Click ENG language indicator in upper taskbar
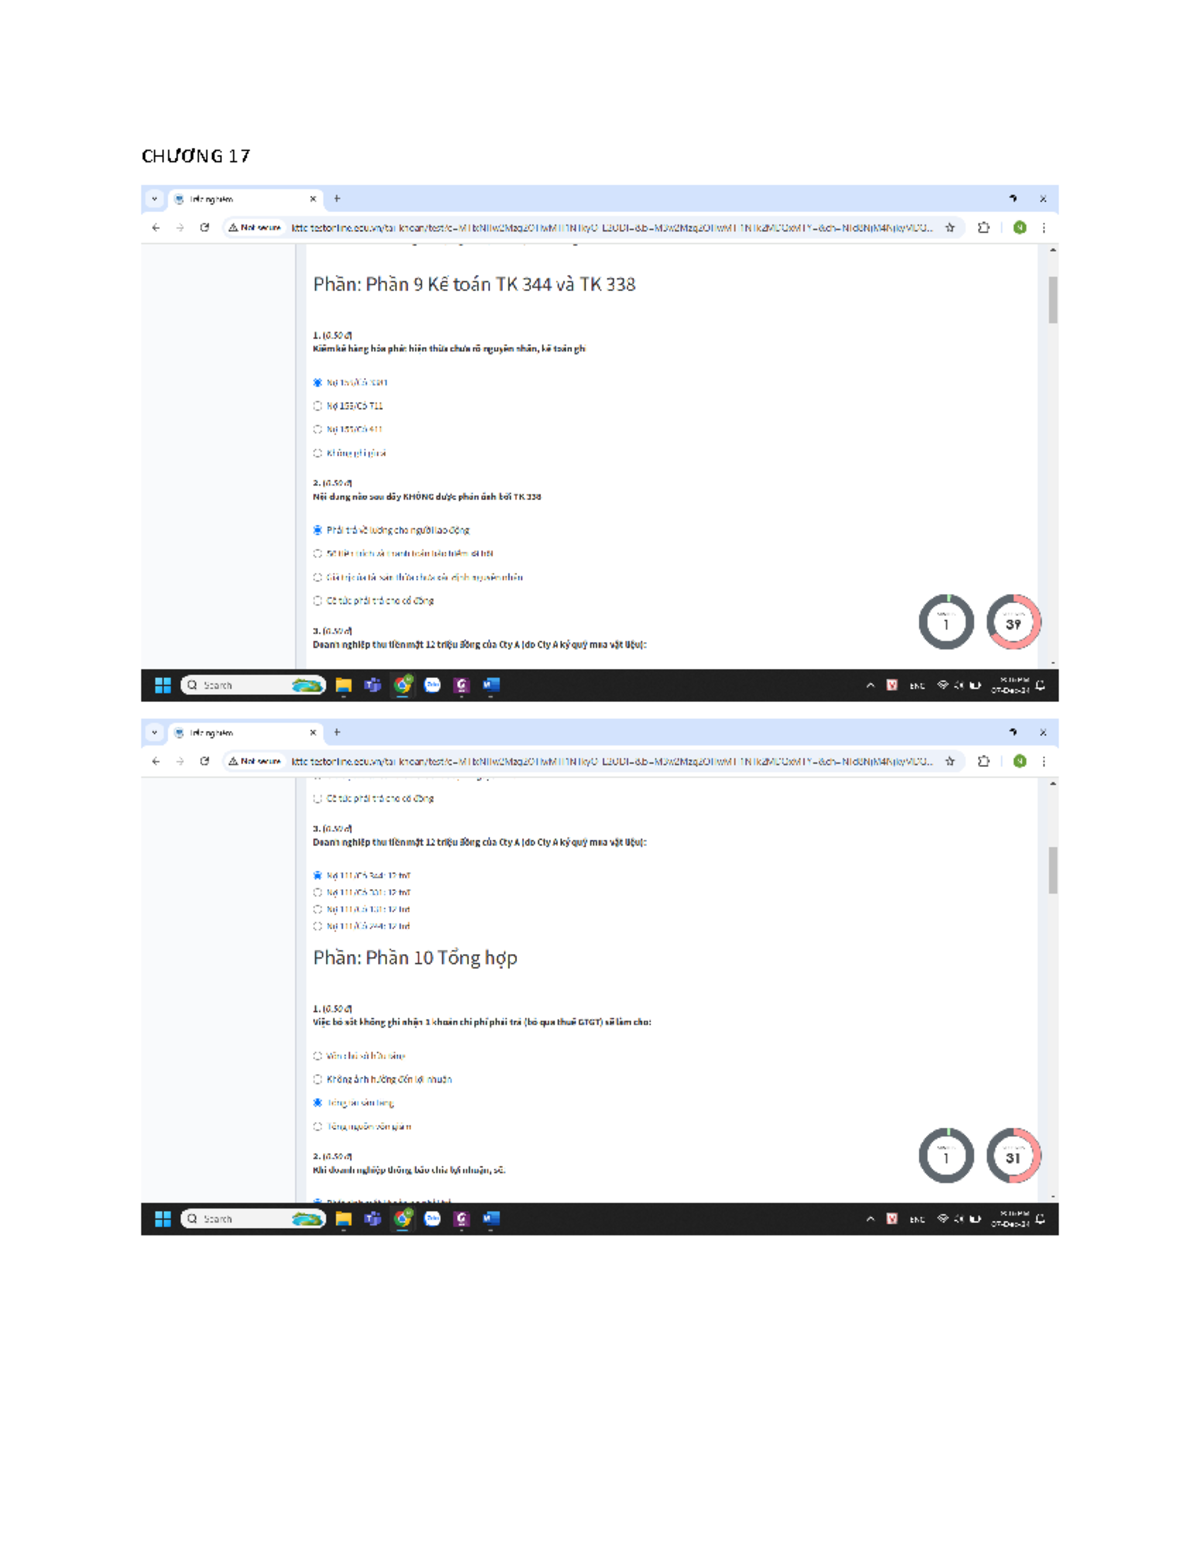The height and width of the screenshot is (1553, 1200). click(917, 685)
